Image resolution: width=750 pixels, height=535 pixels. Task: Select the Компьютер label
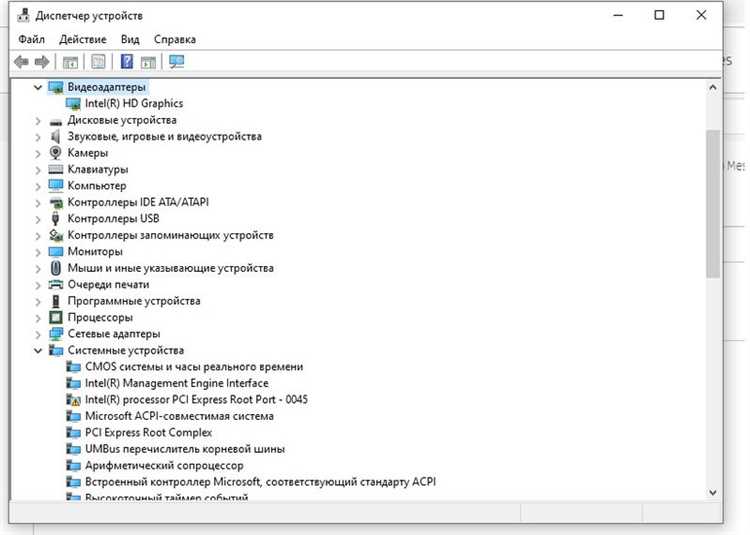(97, 186)
